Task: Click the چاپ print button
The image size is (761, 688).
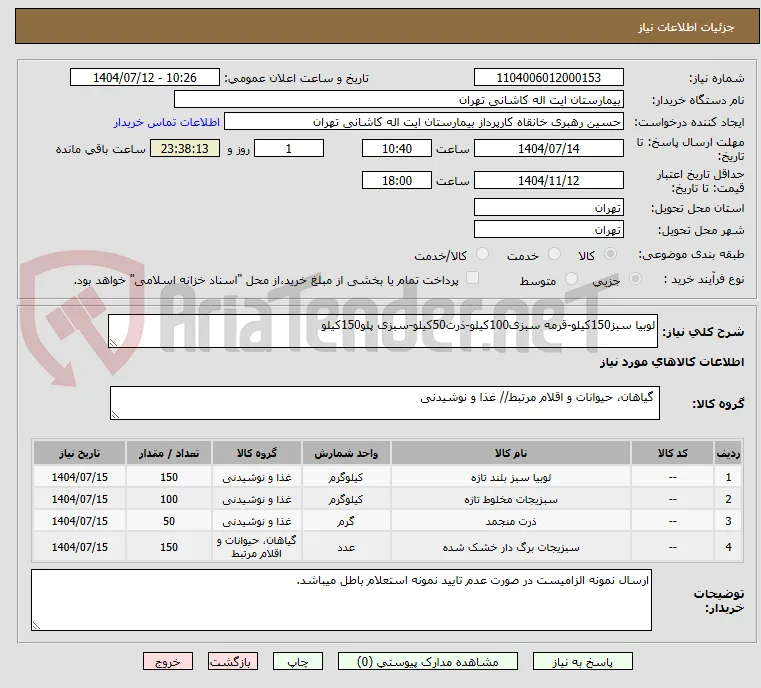Action: click(298, 661)
